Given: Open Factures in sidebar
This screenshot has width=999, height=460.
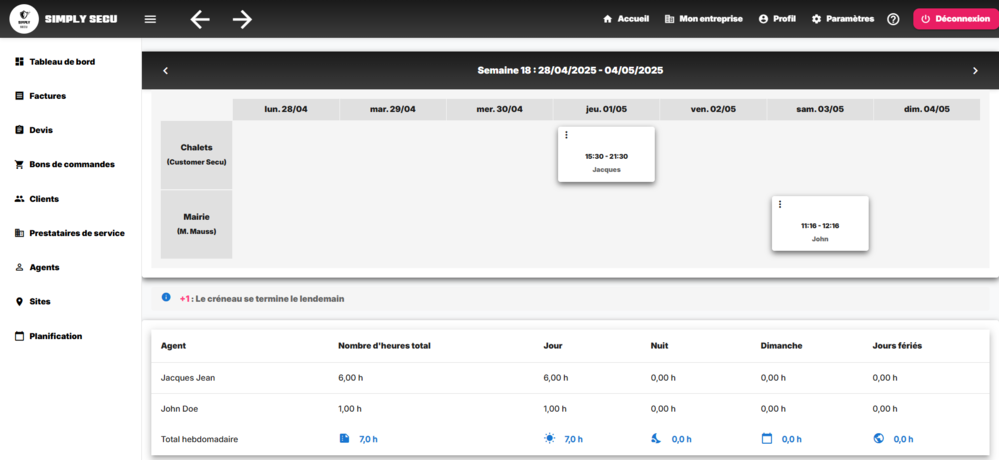Looking at the screenshot, I should click(x=47, y=96).
